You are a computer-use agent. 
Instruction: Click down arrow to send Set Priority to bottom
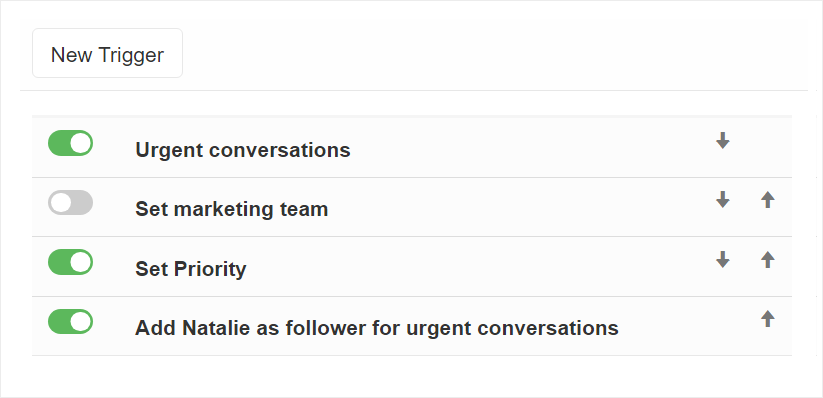[723, 259]
